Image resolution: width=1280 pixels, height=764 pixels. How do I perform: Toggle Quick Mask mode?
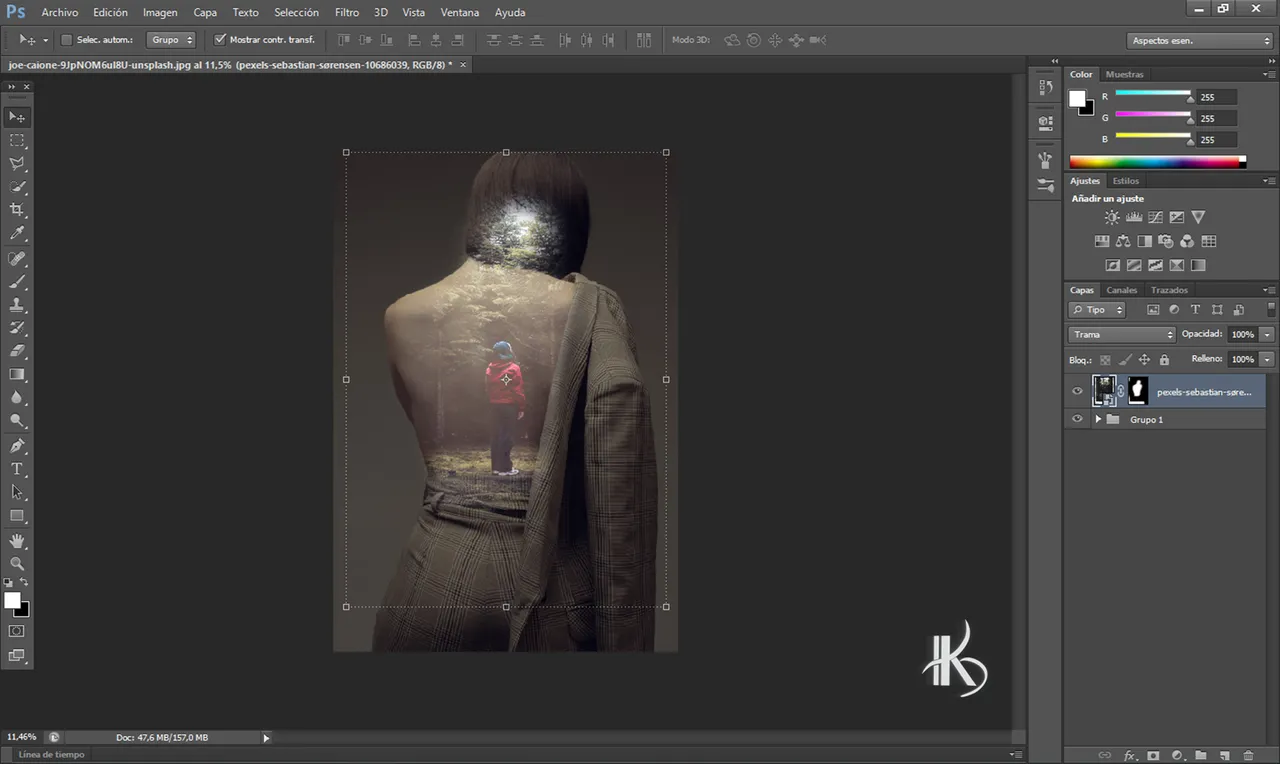tap(17, 631)
